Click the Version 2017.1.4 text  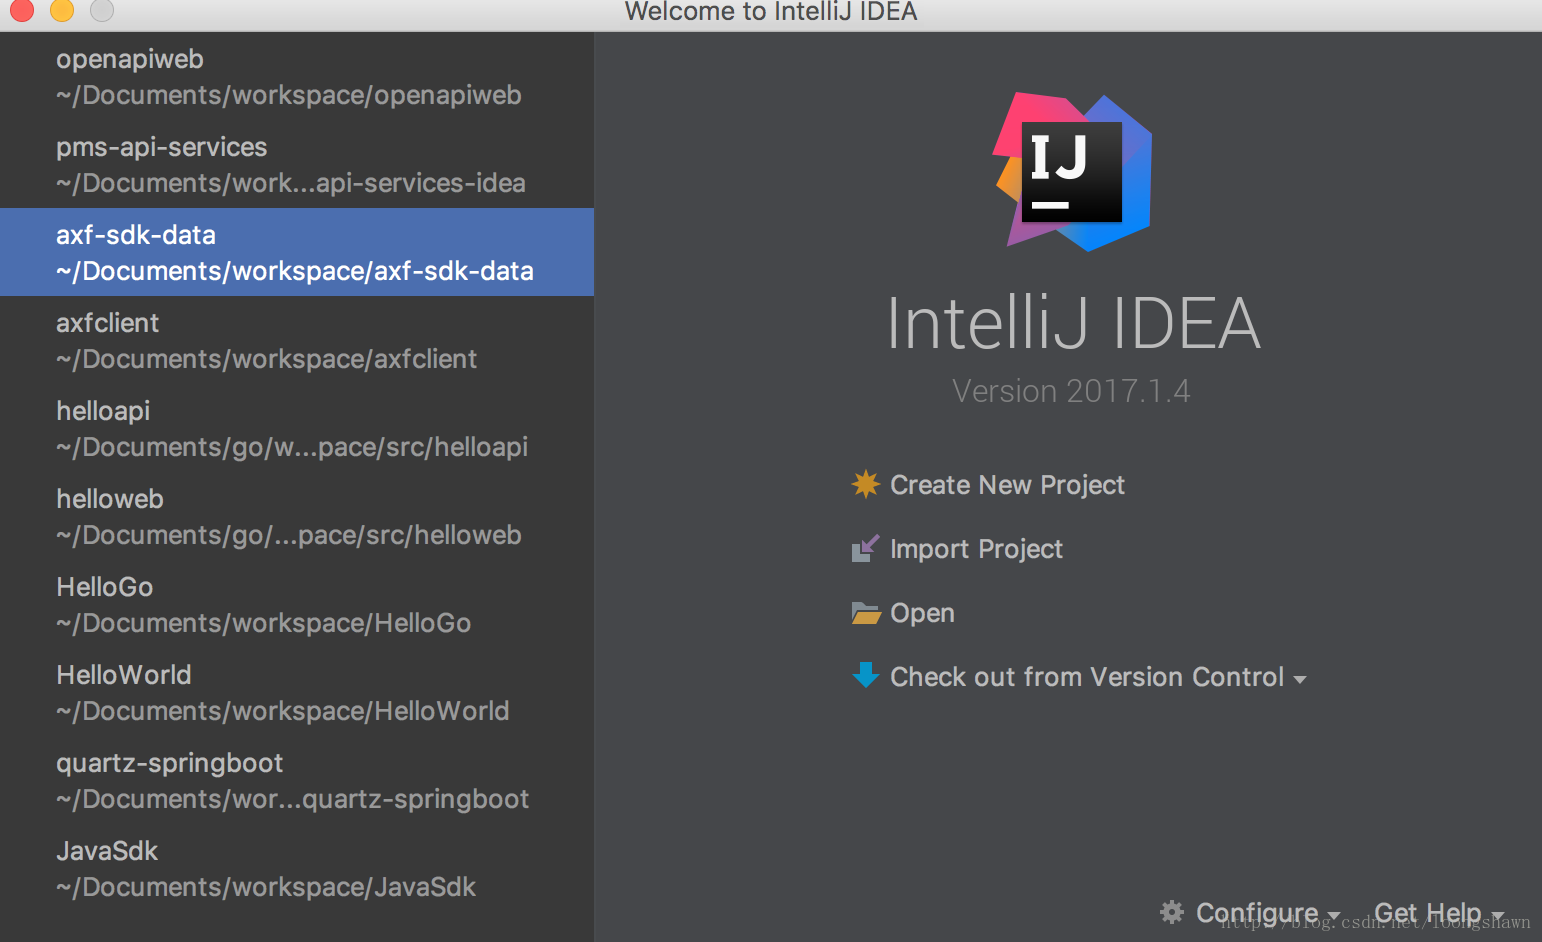click(1071, 391)
